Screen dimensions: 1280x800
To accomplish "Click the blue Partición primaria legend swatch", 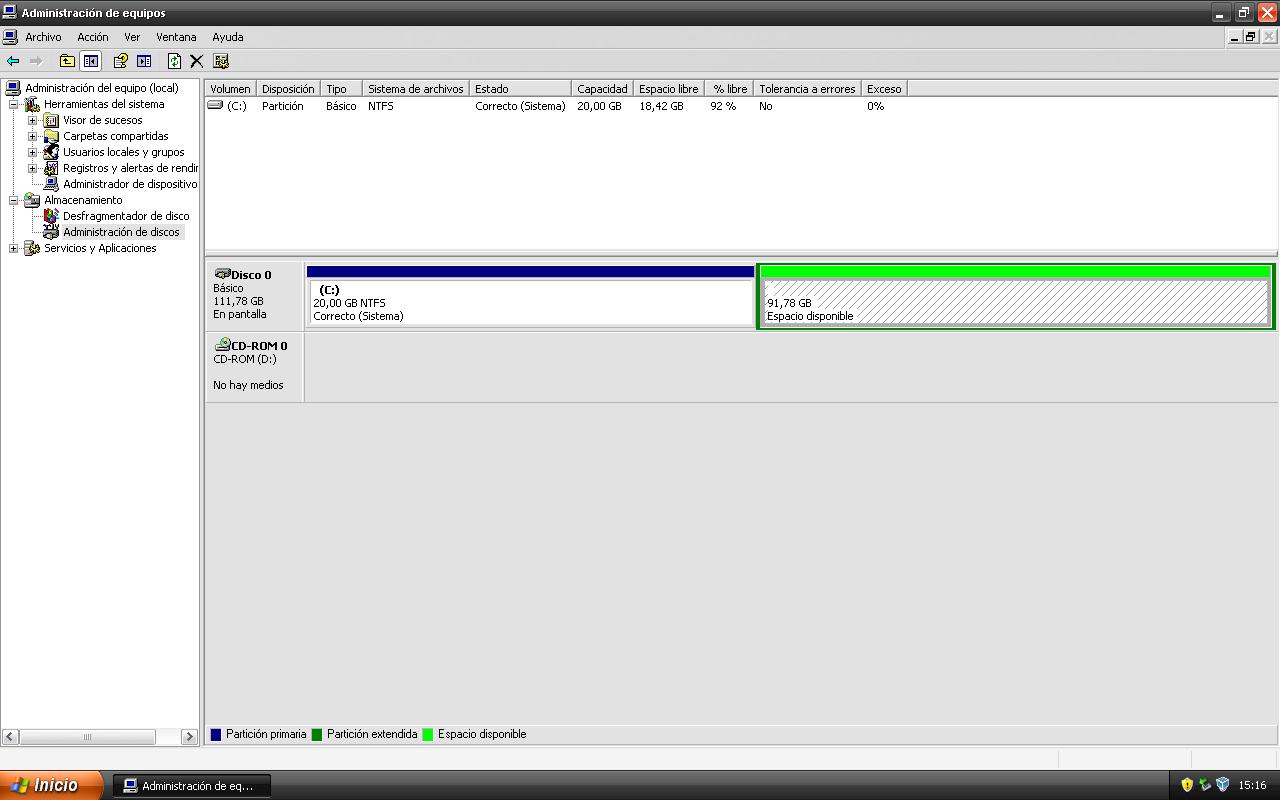I will 216,734.
